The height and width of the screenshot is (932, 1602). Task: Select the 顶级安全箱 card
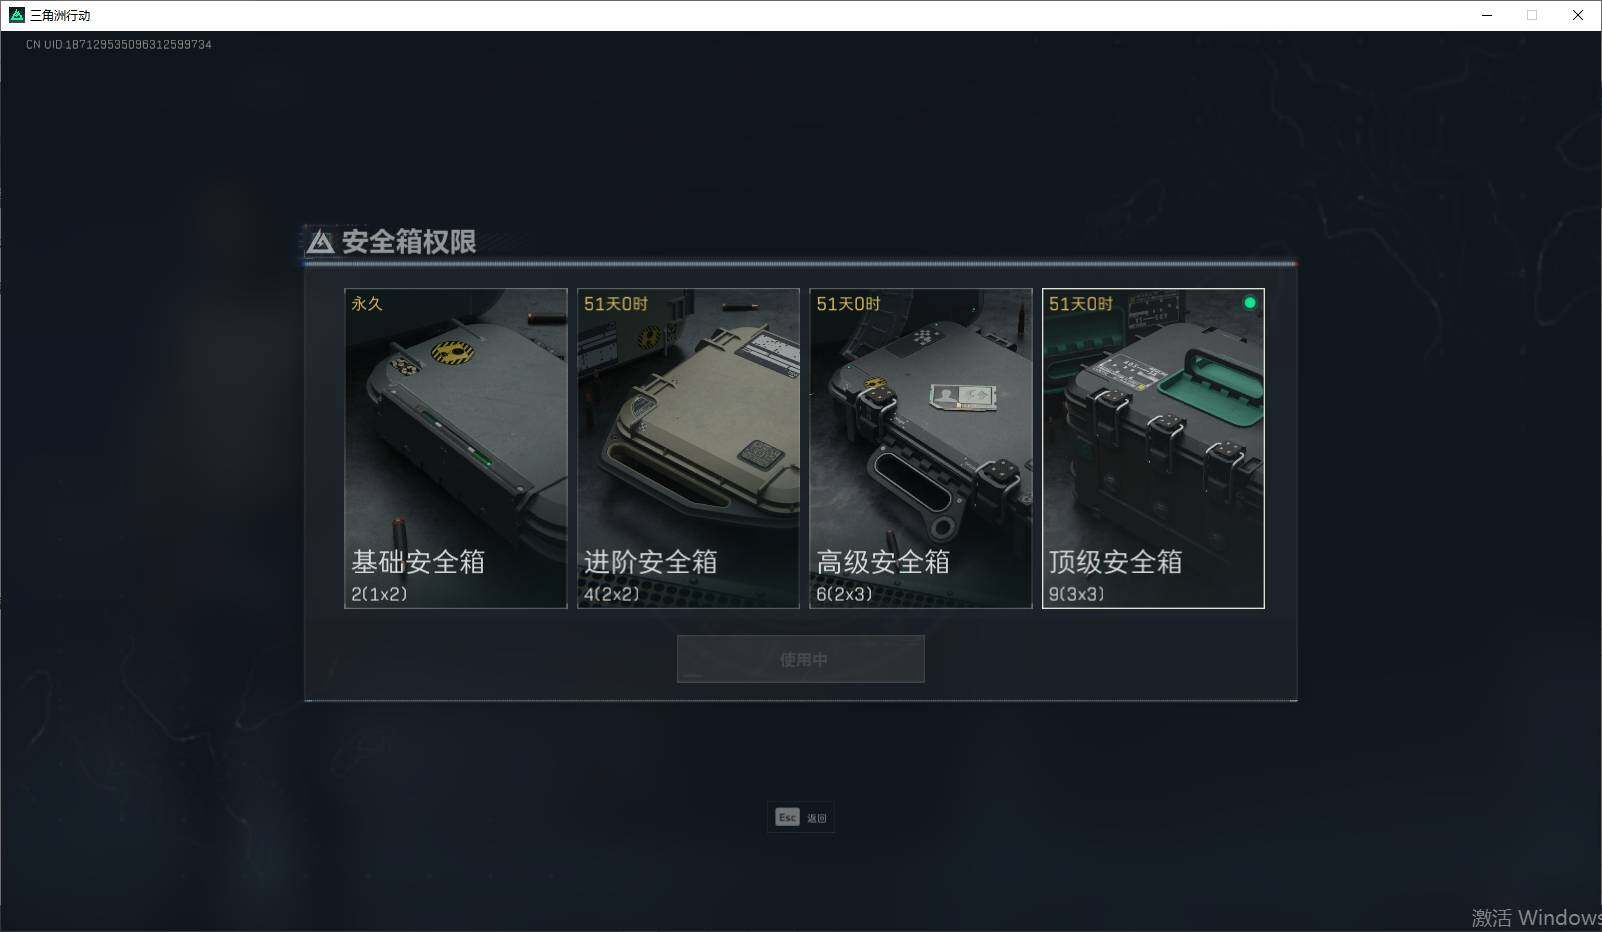[x=1153, y=448]
